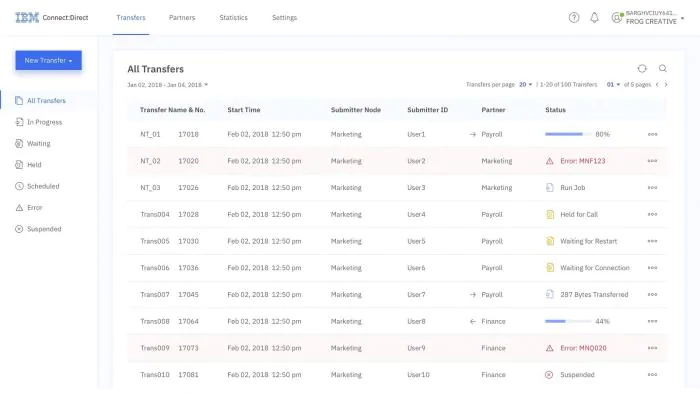The height and width of the screenshot is (394, 700).
Task: Open the help question mark icon
Action: 574,18
